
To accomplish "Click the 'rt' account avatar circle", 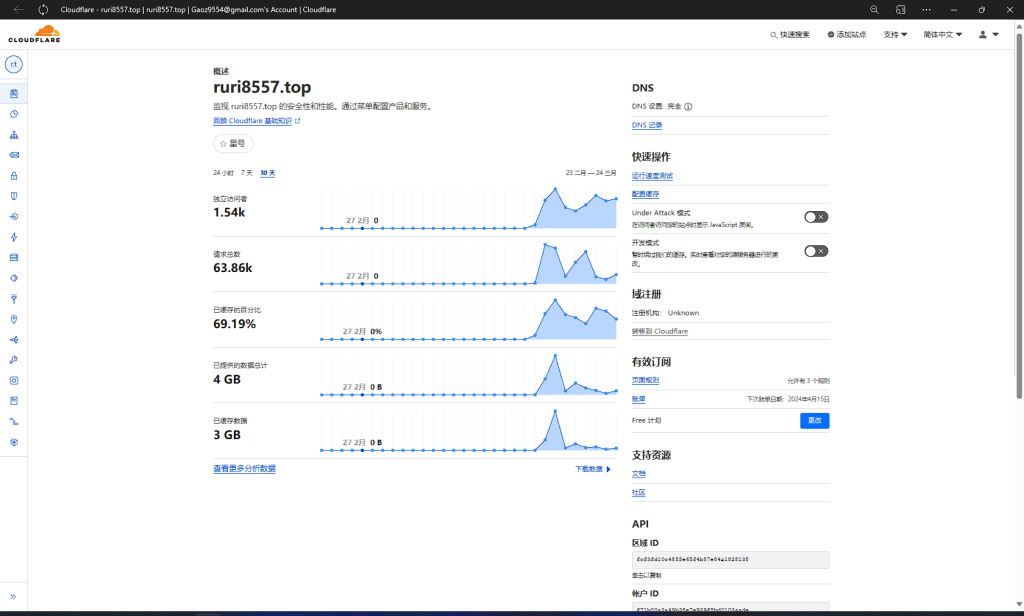I will click(x=14, y=64).
